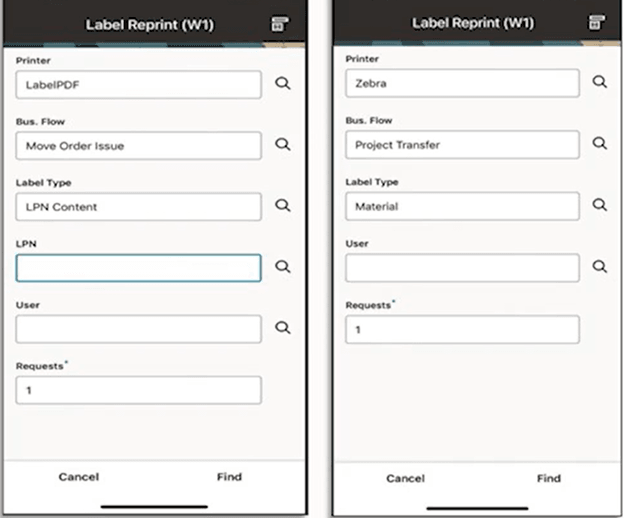This screenshot has width=624, height=518.
Task: Tap home indicator bar on right screen
Action: point(477,508)
